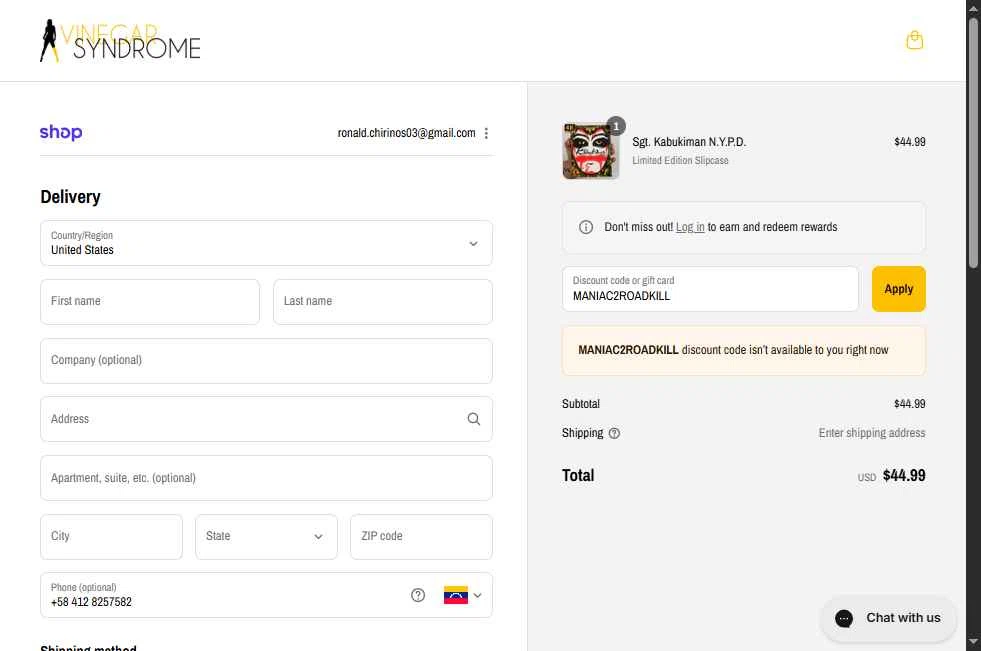Click the Enter shipping address text
This screenshot has width=981, height=651.
point(872,433)
